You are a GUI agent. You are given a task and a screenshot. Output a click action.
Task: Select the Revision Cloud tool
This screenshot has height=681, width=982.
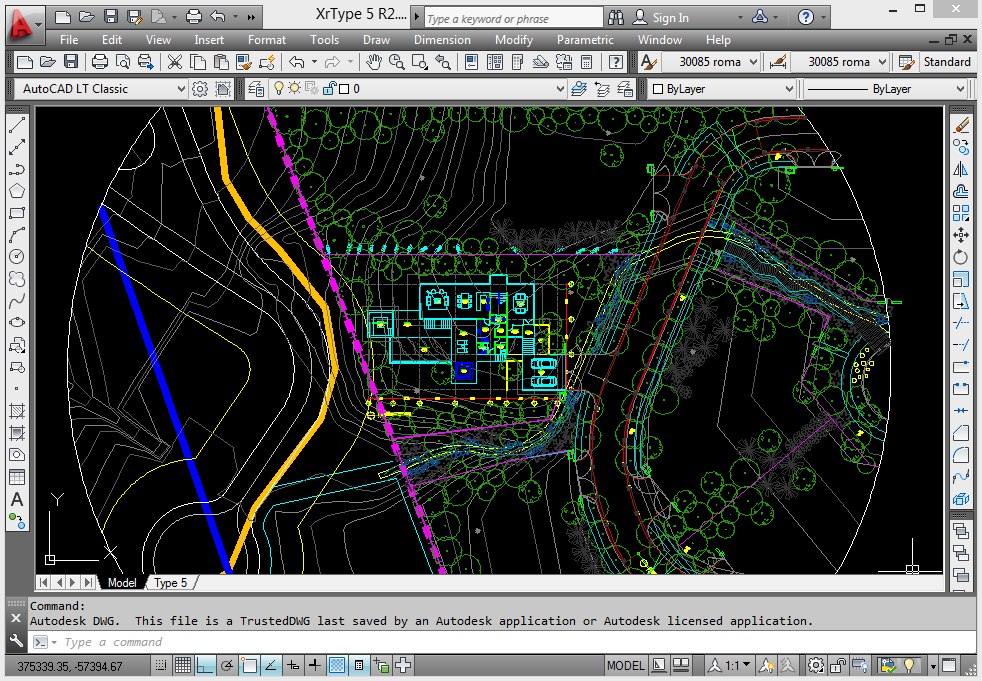point(17,279)
